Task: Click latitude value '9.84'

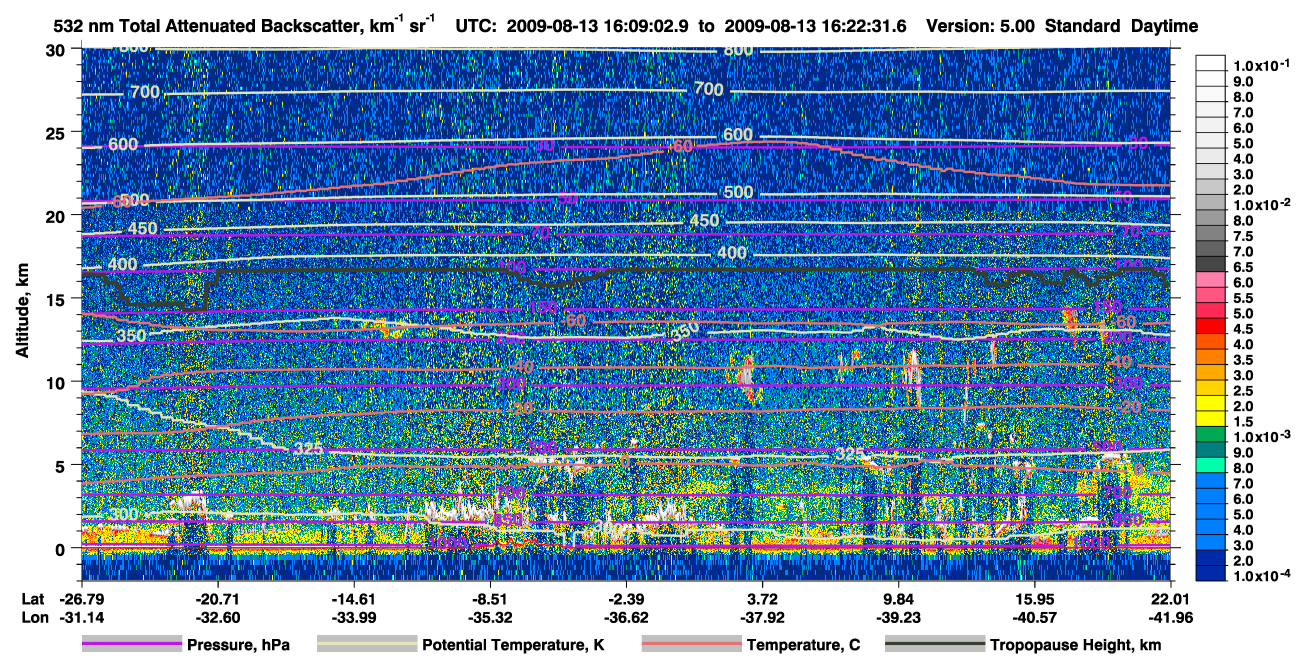Action: point(899,598)
